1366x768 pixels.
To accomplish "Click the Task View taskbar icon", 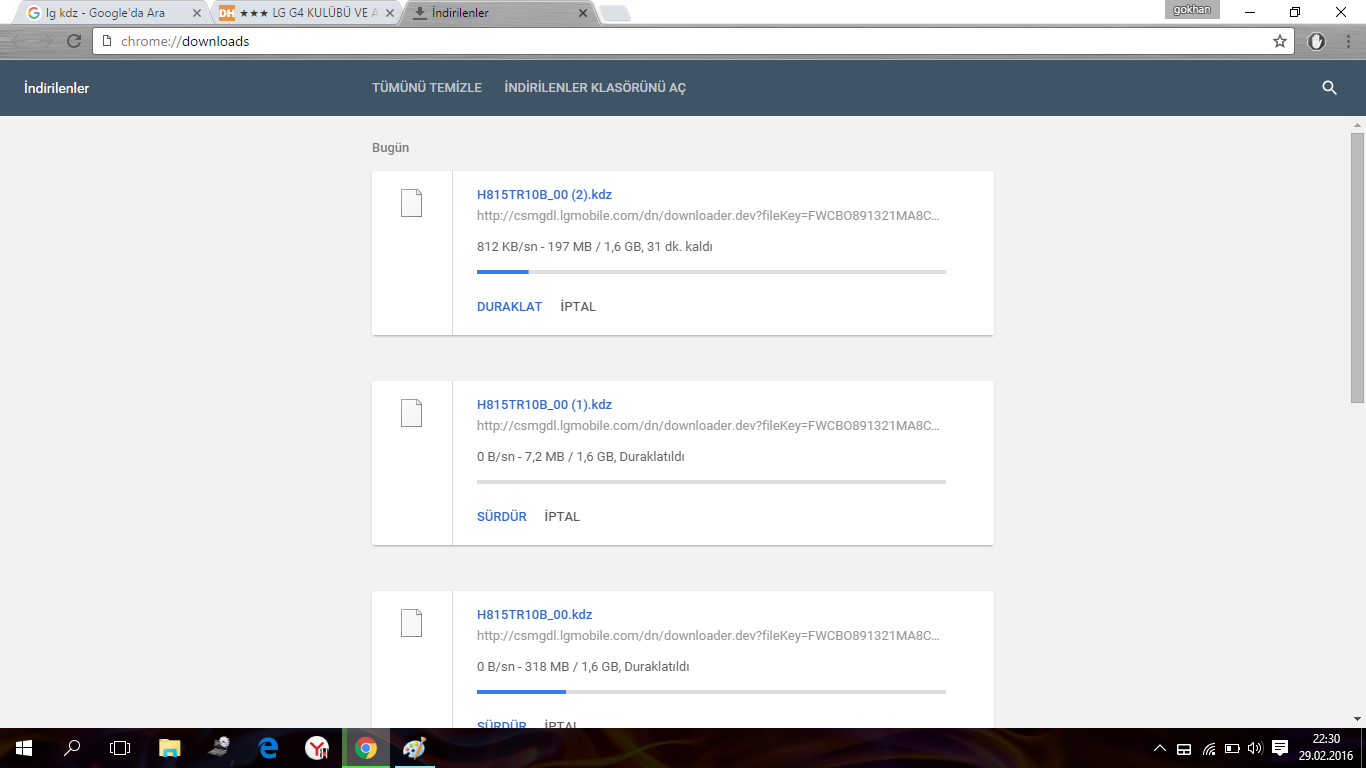I will (x=120, y=748).
